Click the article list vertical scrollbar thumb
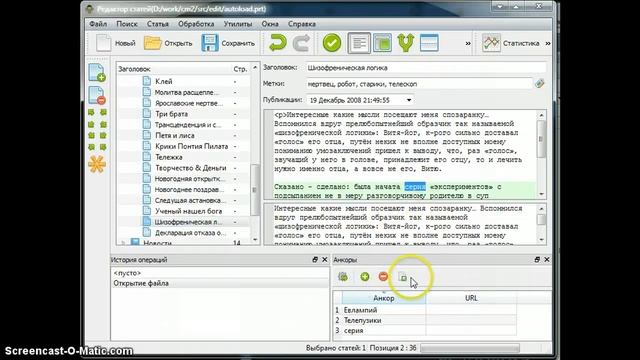The width and height of the screenshot is (640, 360). (x=255, y=190)
